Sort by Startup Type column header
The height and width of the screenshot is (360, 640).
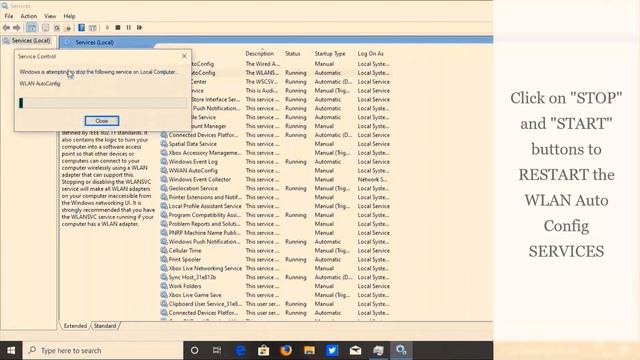coord(330,53)
